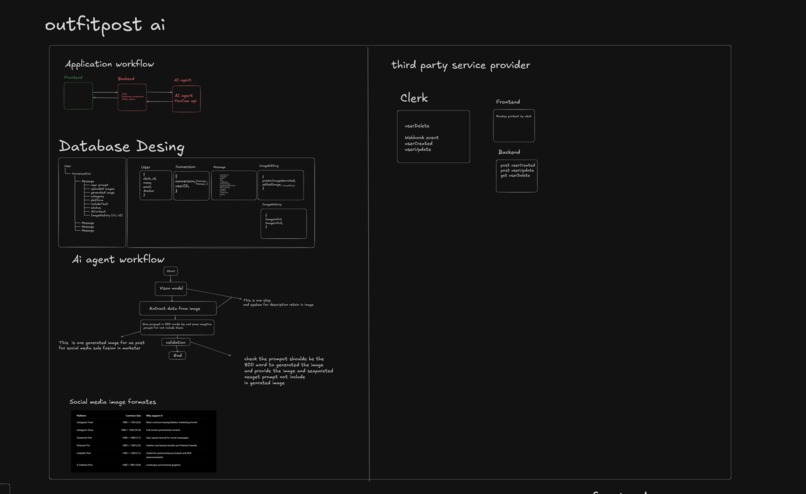Click the 'user prompt' tree entry
Image resolution: width=806 pixels, height=494 pixels.
[x=100, y=185]
